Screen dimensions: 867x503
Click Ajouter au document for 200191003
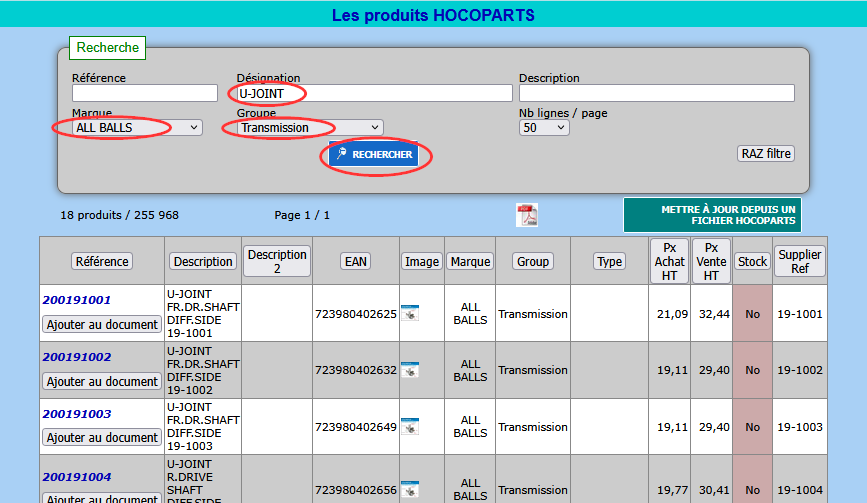(102, 438)
